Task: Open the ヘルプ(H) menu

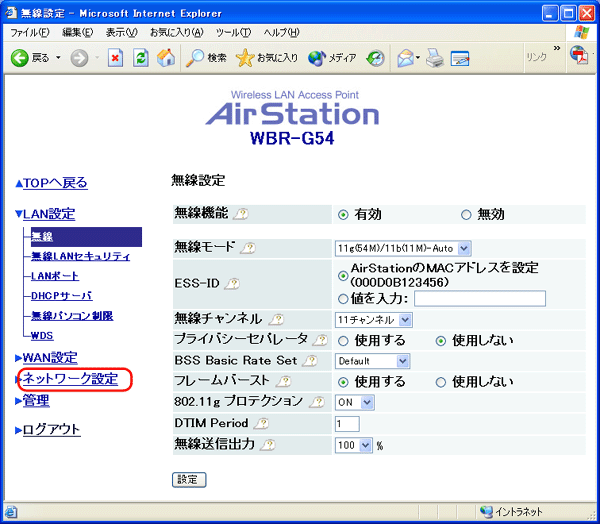Action: (281, 33)
